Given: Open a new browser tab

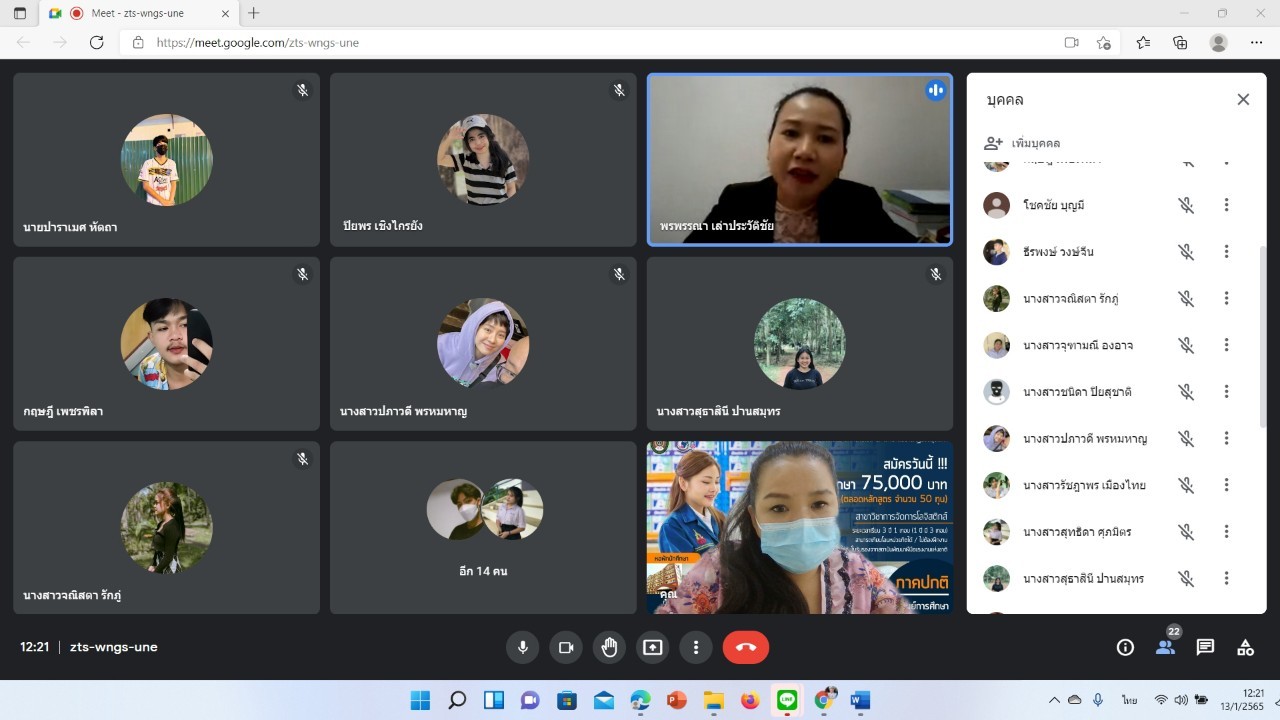Looking at the screenshot, I should [254, 13].
